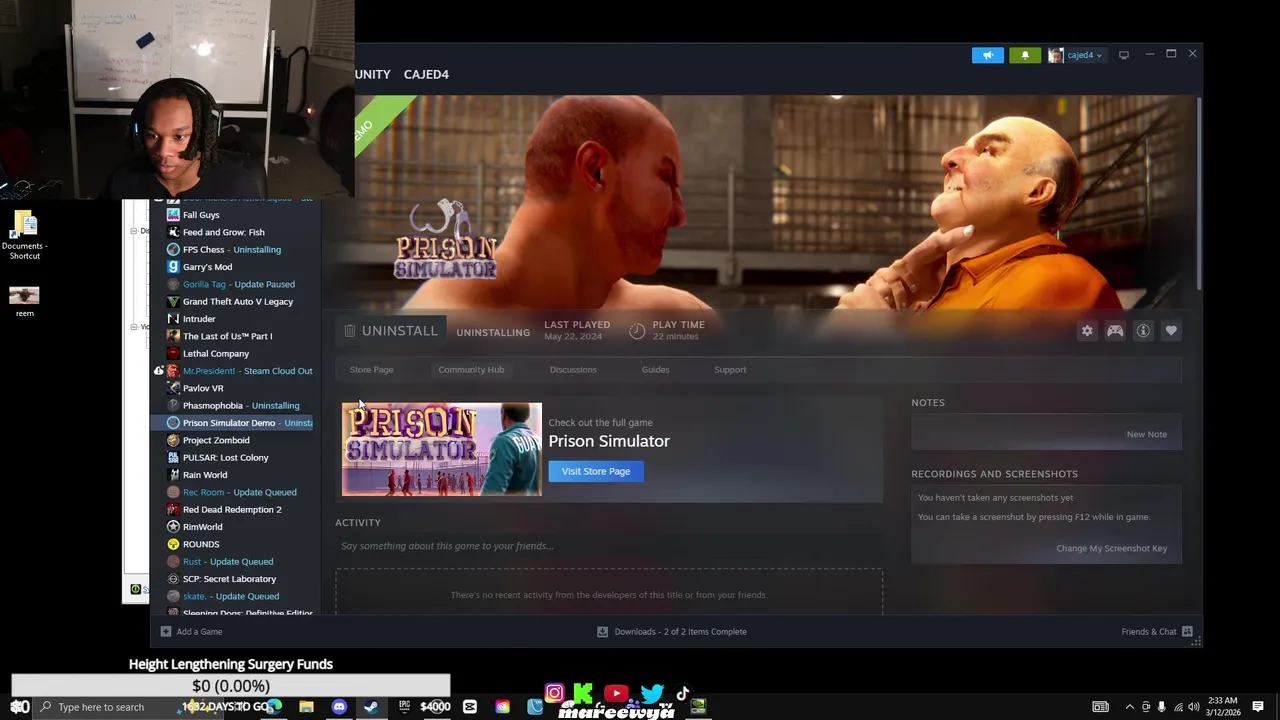The width and height of the screenshot is (1280, 720).
Task: Click the SCP: Secret Laboratory icon
Action: pyautogui.click(x=173, y=579)
